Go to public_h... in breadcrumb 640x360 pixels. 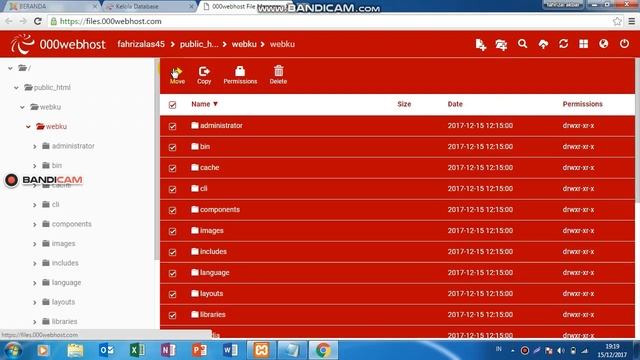coord(199,44)
